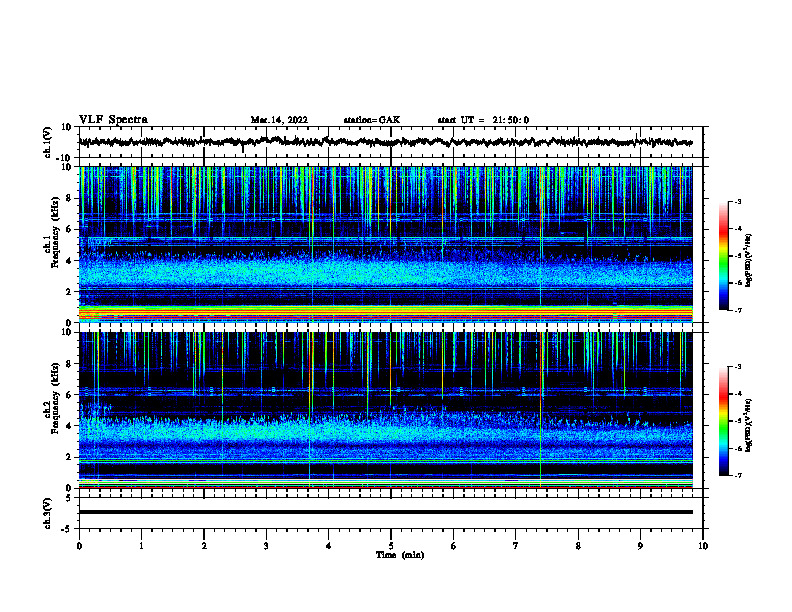Click the ch.1 "Frequency (kHz)" axis label
The image size is (792, 612).
tap(55, 232)
